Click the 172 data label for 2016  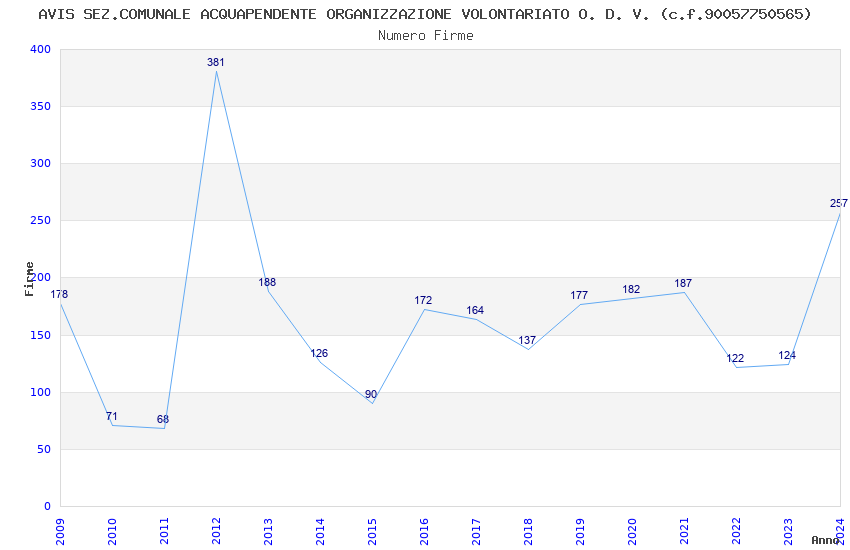[x=423, y=300]
